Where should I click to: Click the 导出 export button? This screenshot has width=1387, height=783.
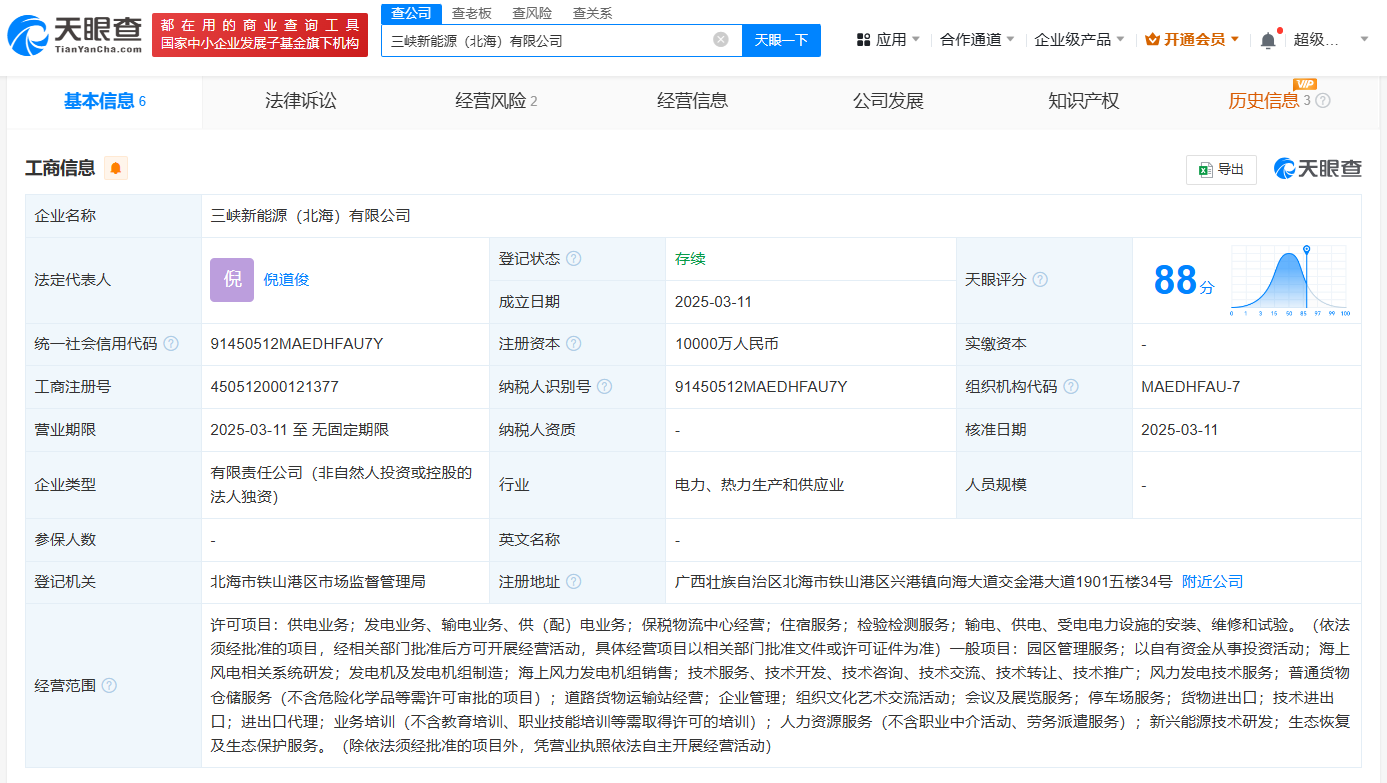point(1221,169)
